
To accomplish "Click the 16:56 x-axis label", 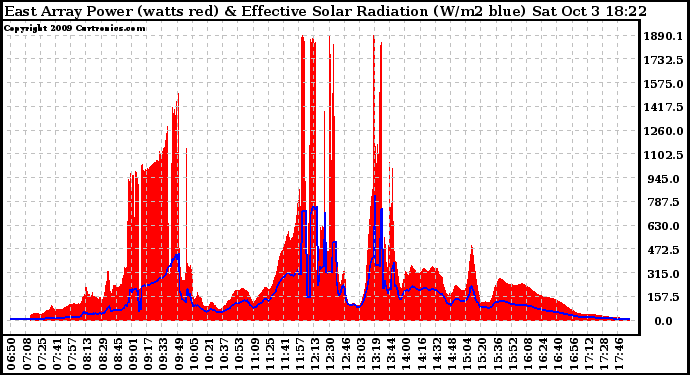I will click(x=573, y=353).
